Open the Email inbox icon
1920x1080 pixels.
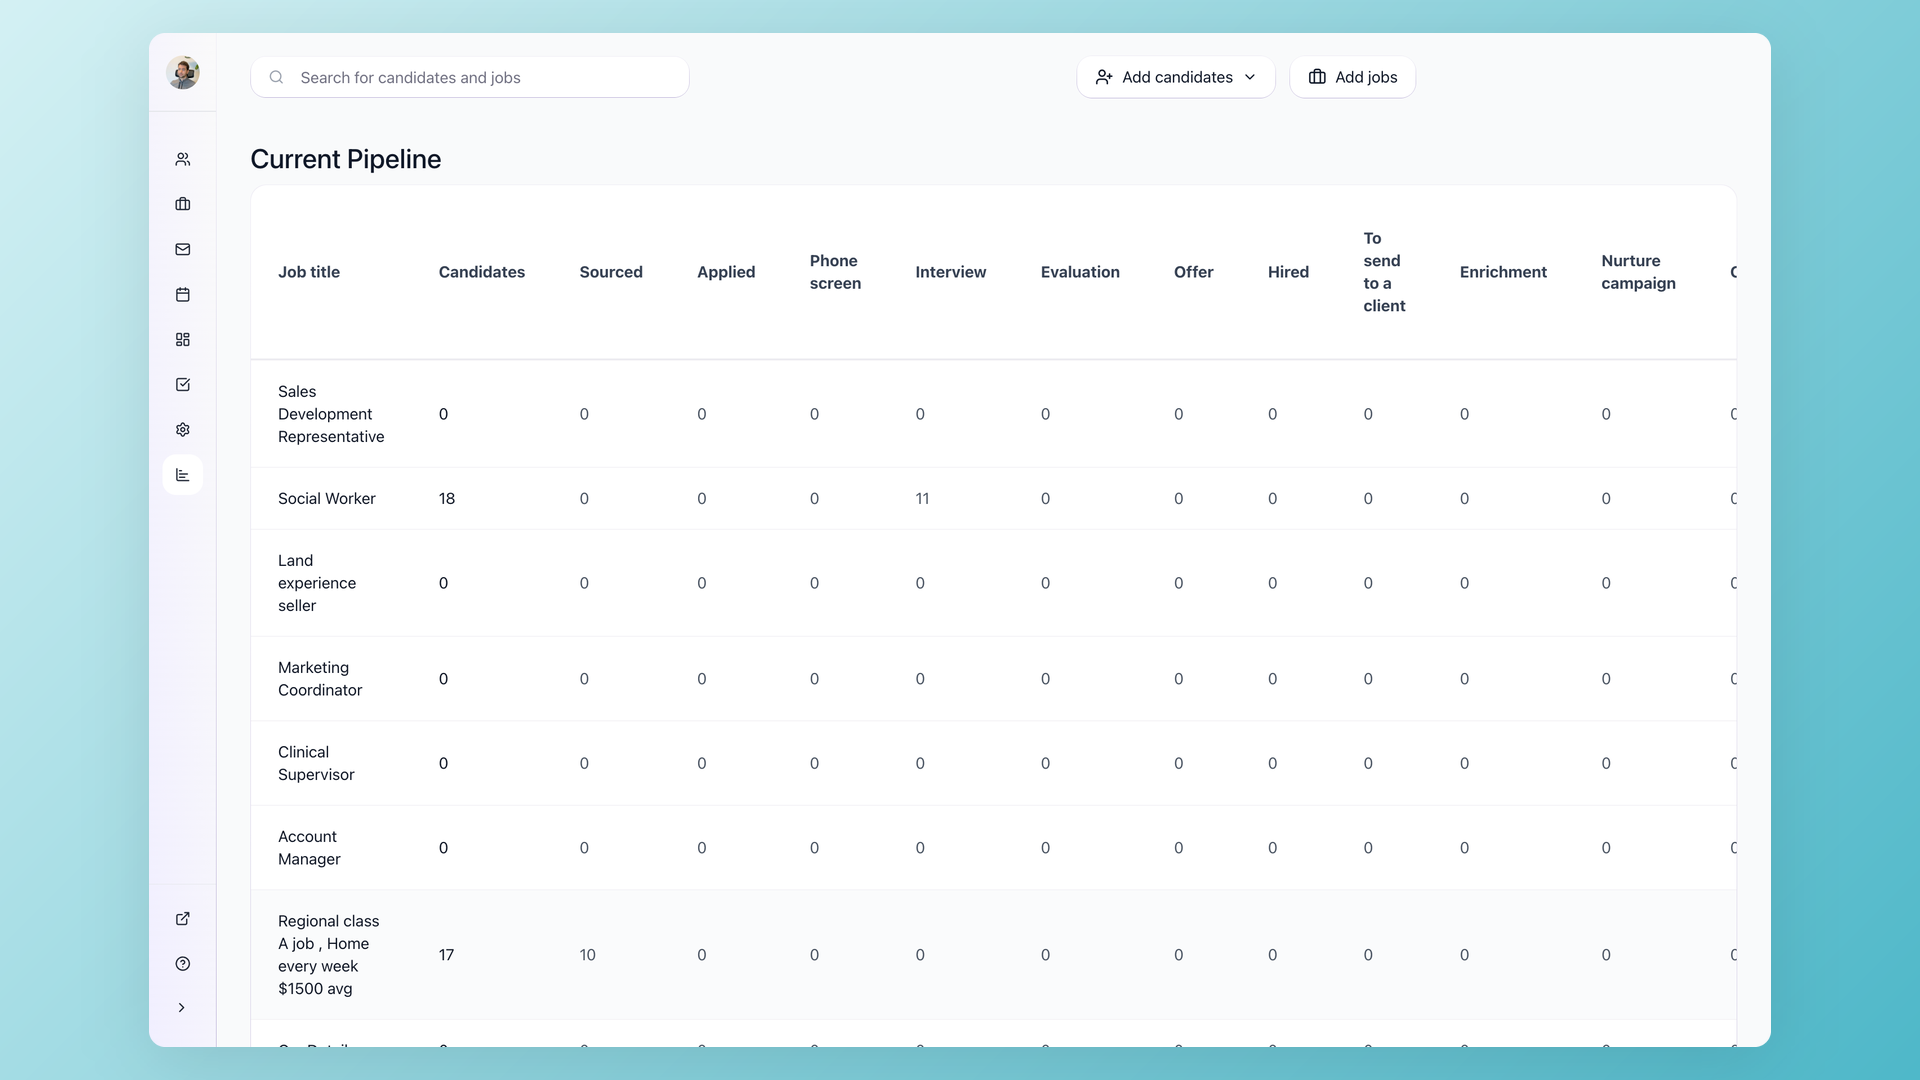[x=183, y=249]
